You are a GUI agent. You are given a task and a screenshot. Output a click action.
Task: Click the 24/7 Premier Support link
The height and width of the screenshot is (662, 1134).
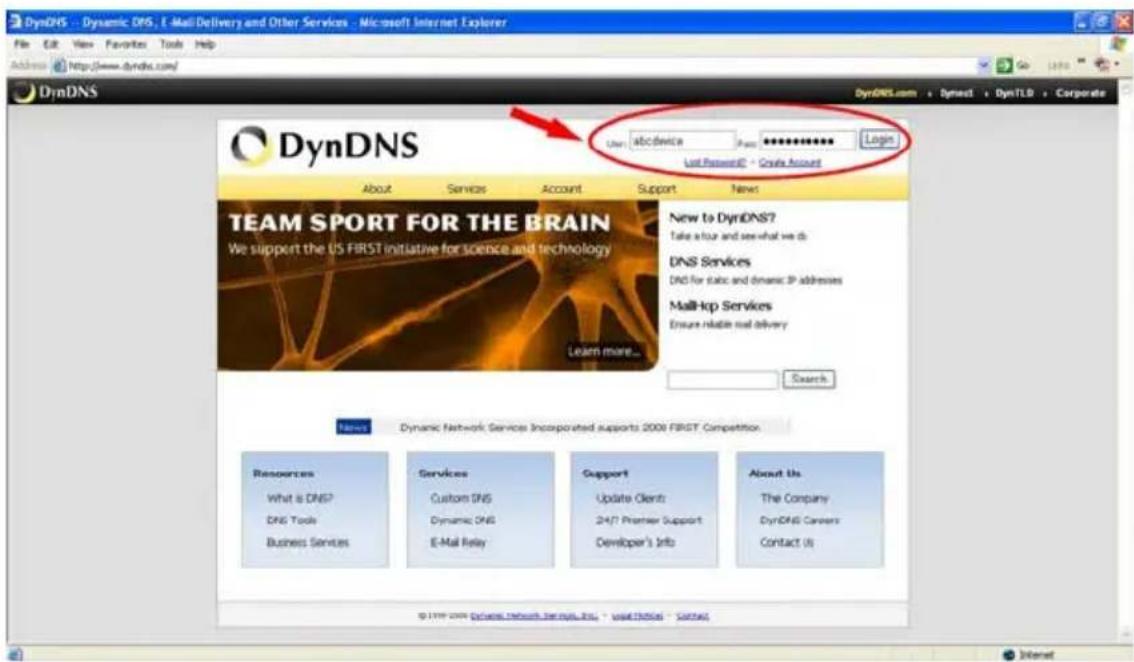pyautogui.click(x=649, y=520)
